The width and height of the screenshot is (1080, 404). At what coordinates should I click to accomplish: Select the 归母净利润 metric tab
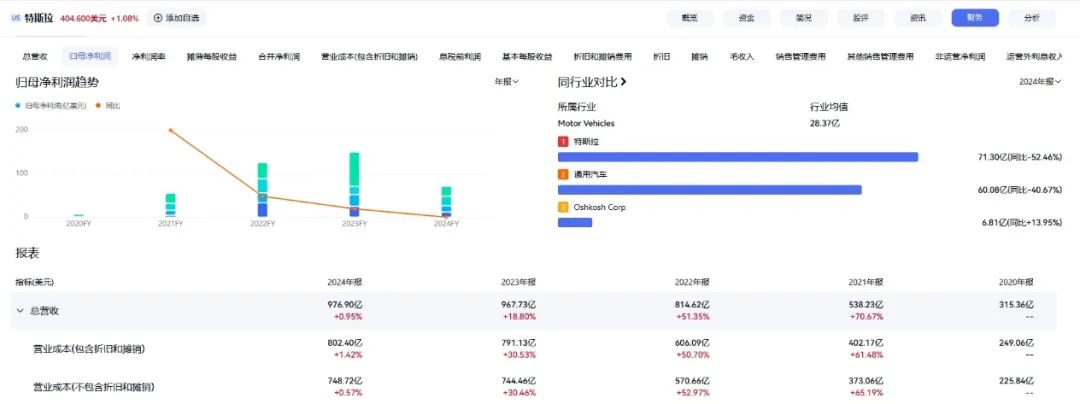tap(90, 56)
